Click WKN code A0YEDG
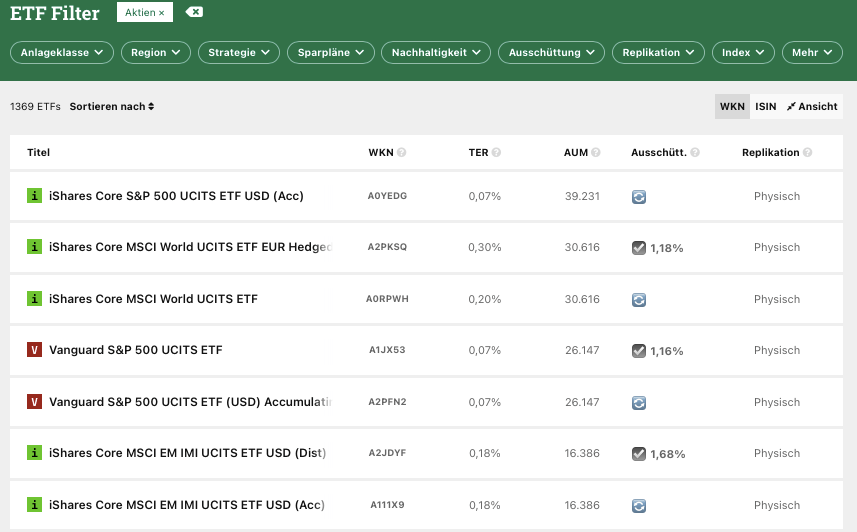This screenshot has width=857, height=532. 387,196
